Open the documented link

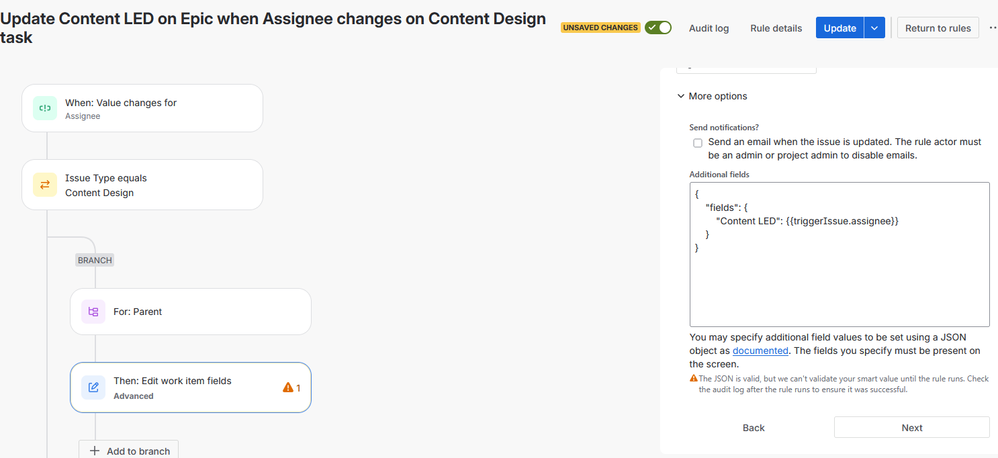click(x=760, y=351)
